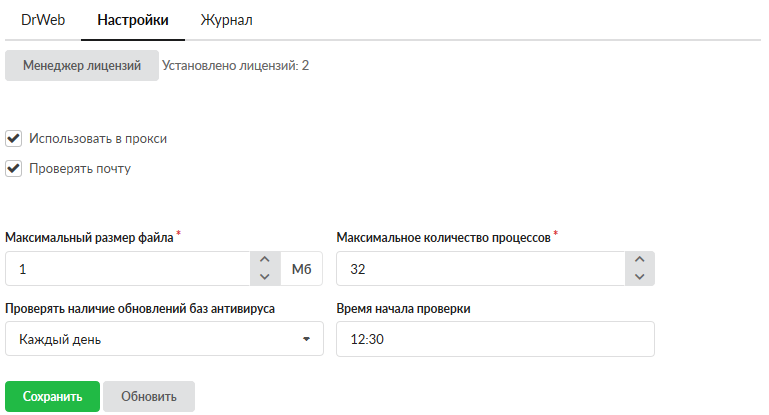Click the 12:30 check start time field
This screenshot has width=769, height=415.
coord(495,339)
